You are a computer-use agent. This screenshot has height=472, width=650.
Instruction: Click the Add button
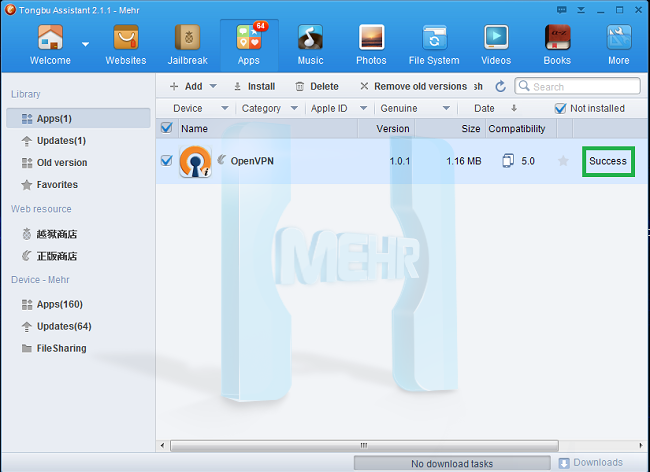click(186, 86)
